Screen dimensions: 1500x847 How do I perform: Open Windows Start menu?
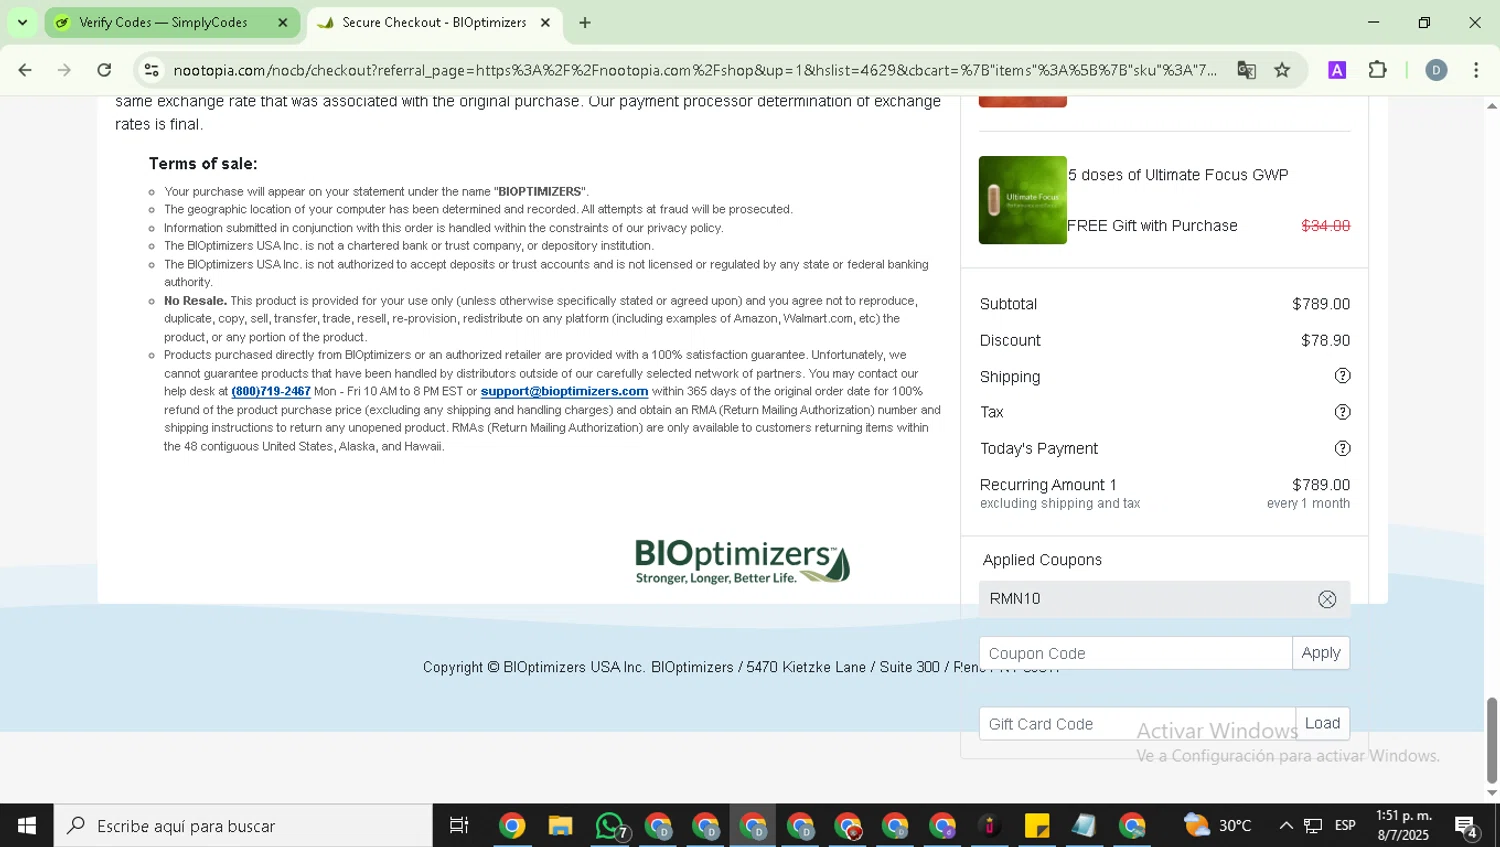click(27, 826)
